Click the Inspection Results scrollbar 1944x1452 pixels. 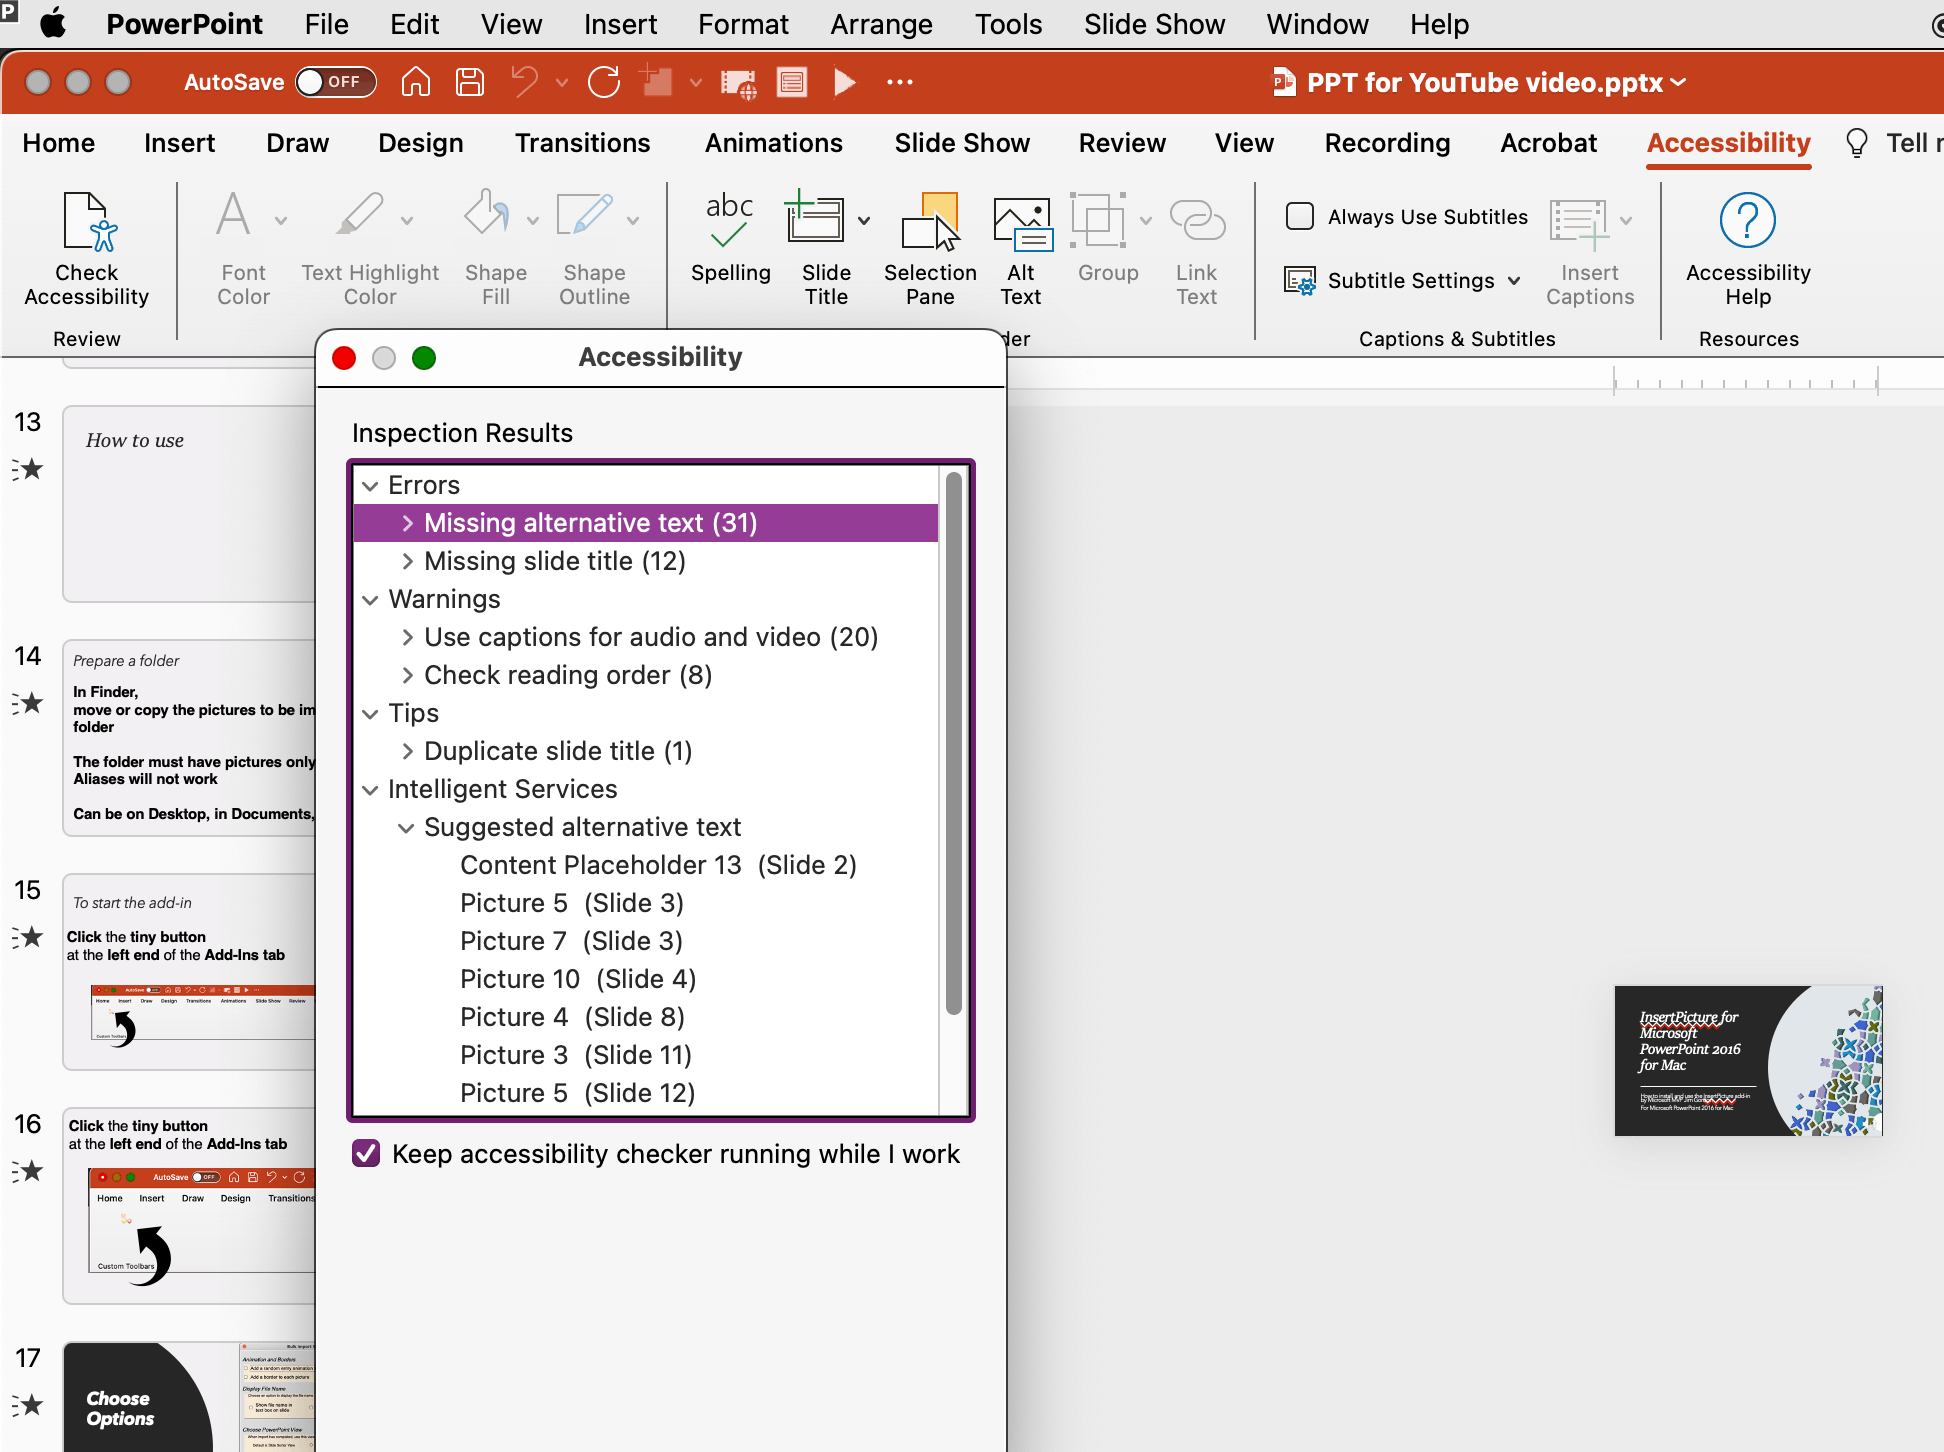click(x=954, y=745)
